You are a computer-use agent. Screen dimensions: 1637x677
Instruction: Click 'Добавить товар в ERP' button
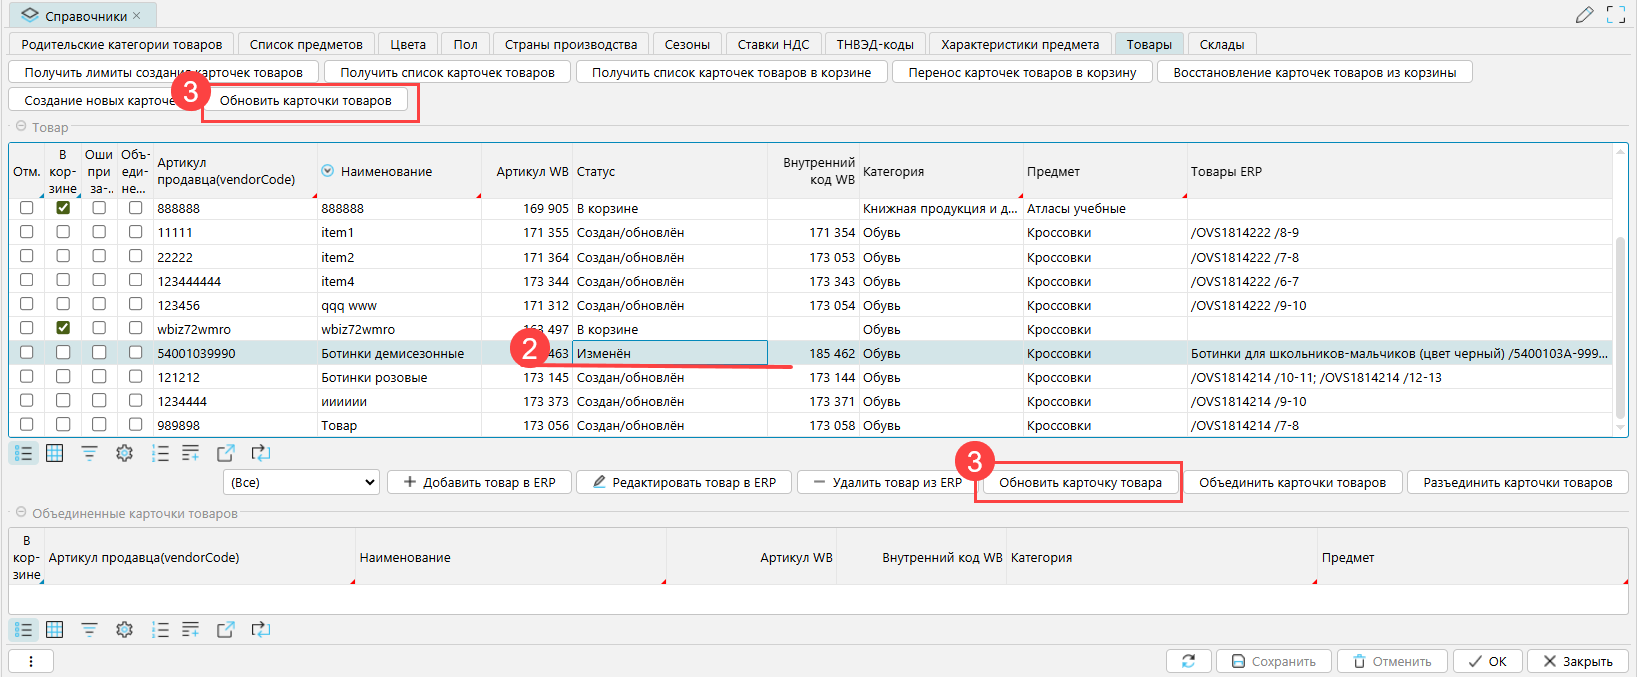pos(479,482)
